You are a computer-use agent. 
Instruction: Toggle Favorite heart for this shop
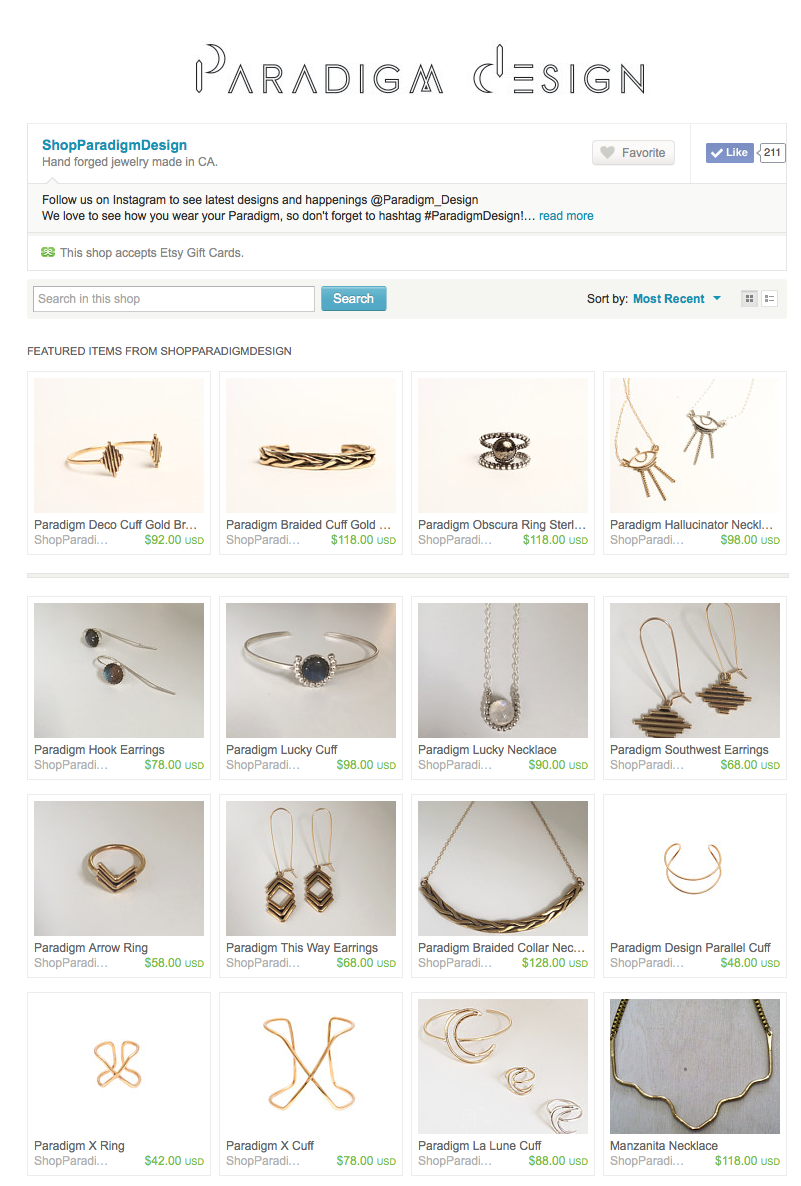point(633,153)
